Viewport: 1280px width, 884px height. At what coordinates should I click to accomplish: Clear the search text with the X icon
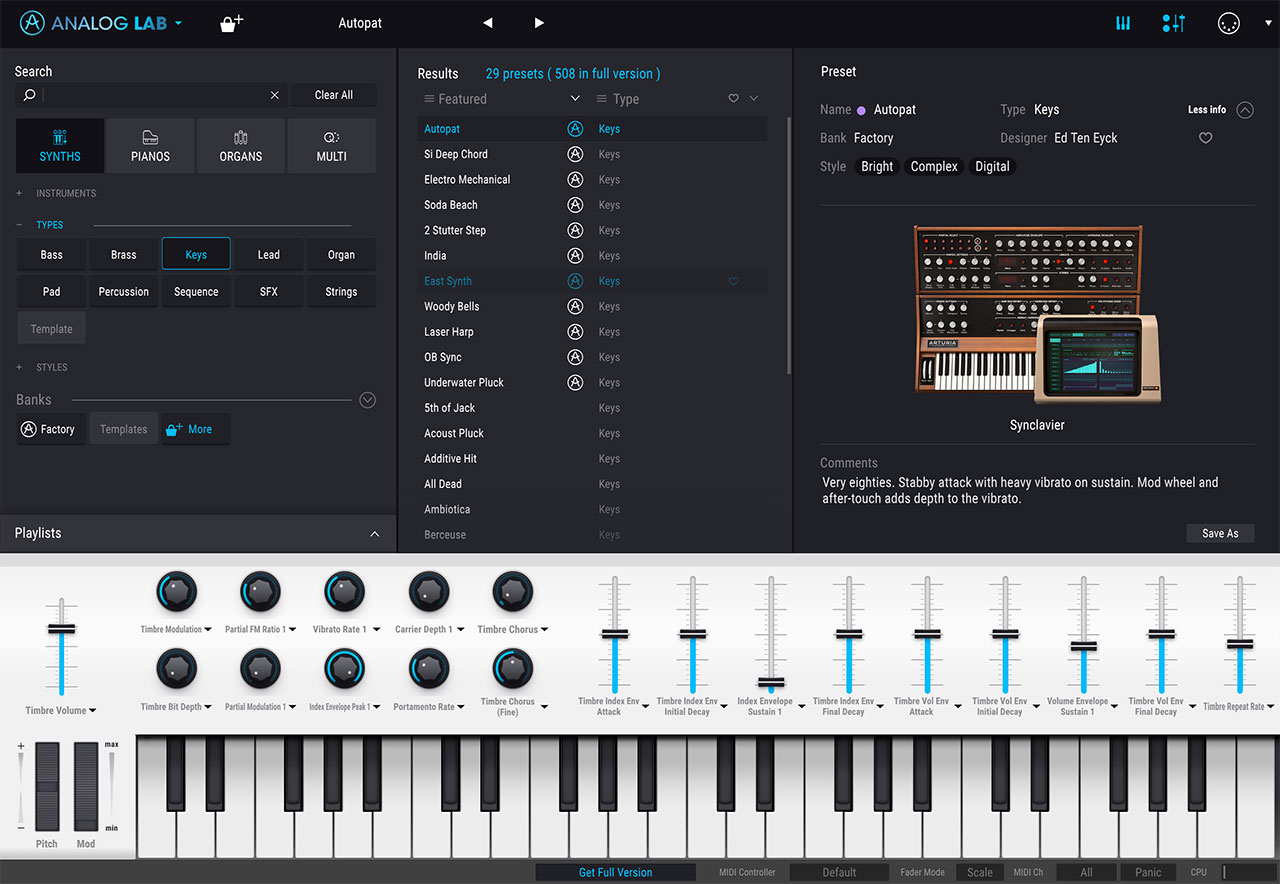[x=275, y=95]
